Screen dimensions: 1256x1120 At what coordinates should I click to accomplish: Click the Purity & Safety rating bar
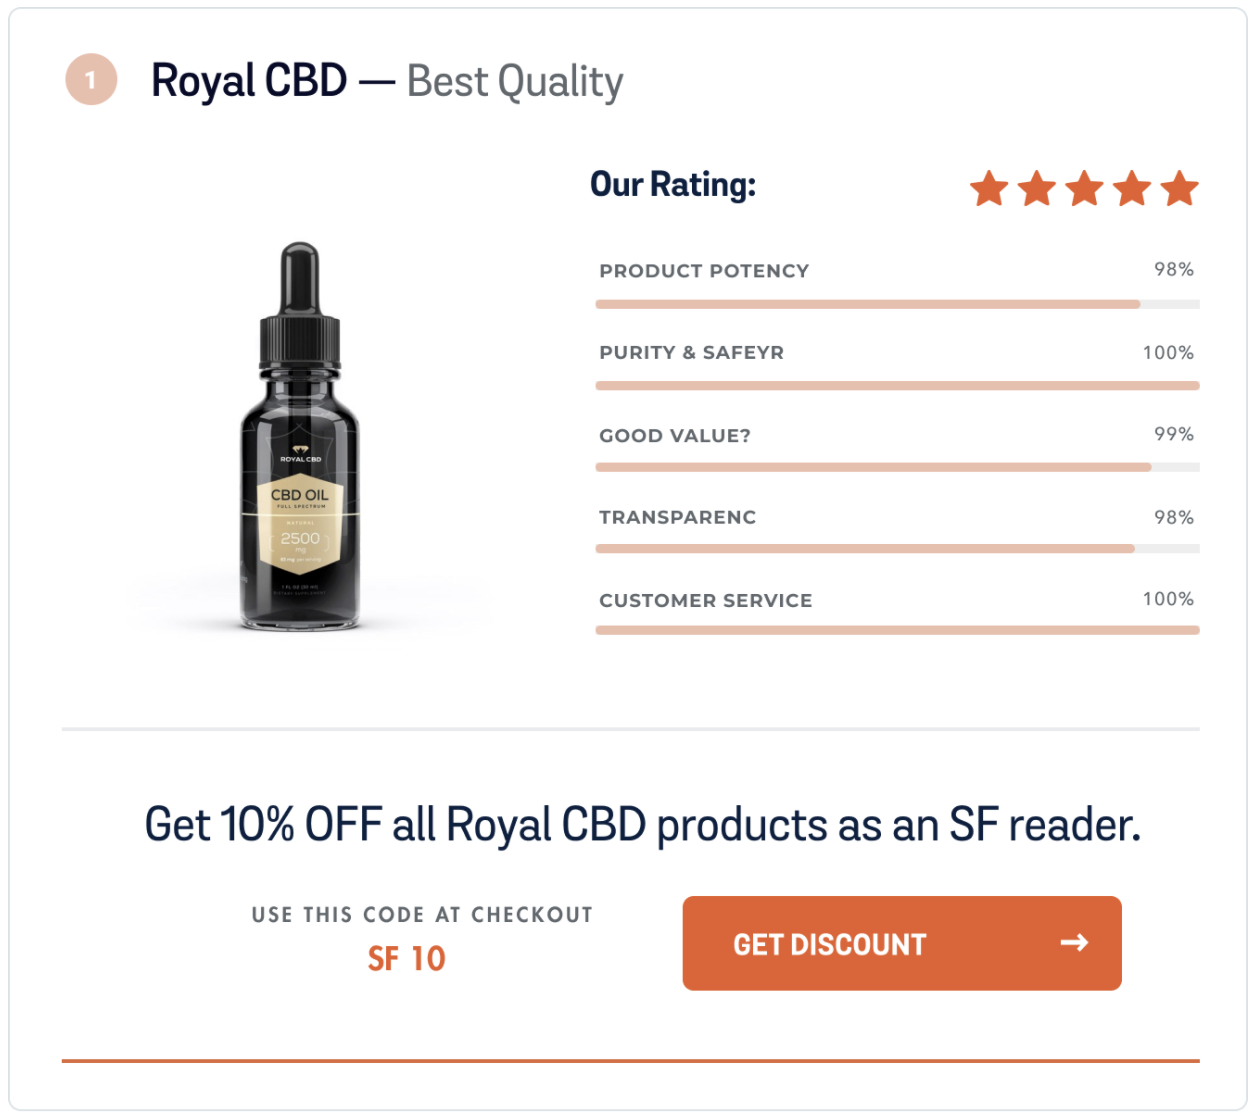(x=897, y=385)
